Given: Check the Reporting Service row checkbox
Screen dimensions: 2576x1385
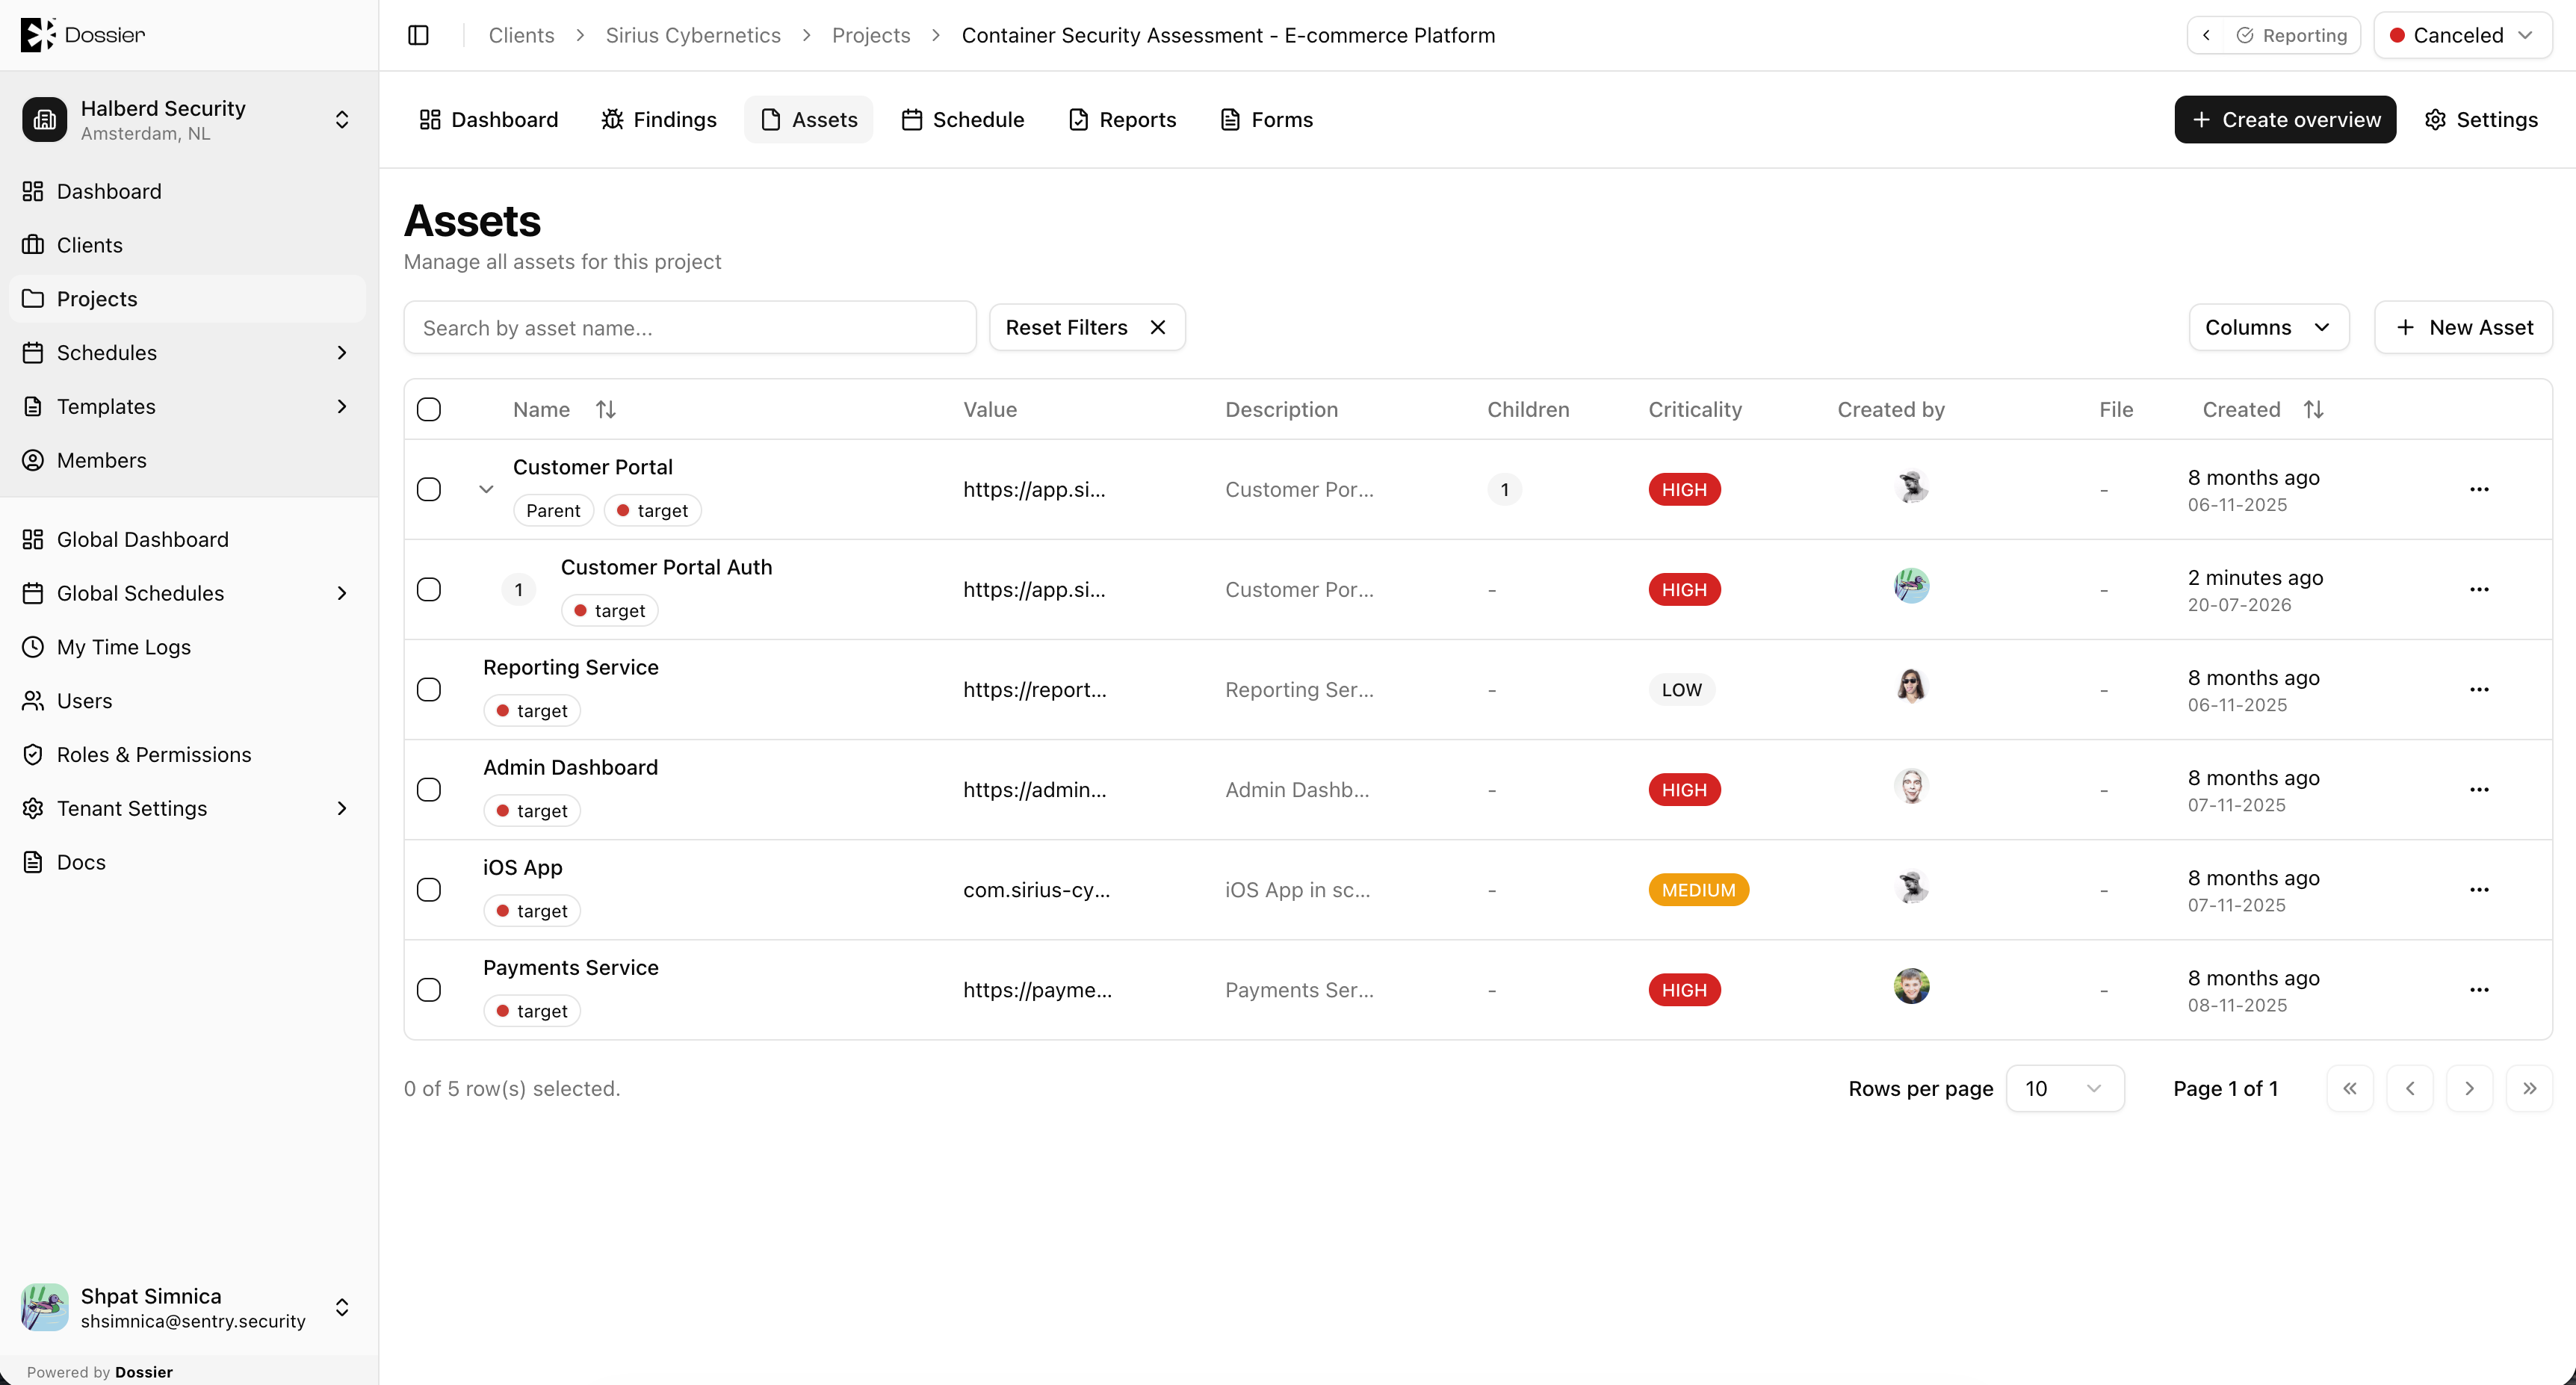Looking at the screenshot, I should 429,689.
